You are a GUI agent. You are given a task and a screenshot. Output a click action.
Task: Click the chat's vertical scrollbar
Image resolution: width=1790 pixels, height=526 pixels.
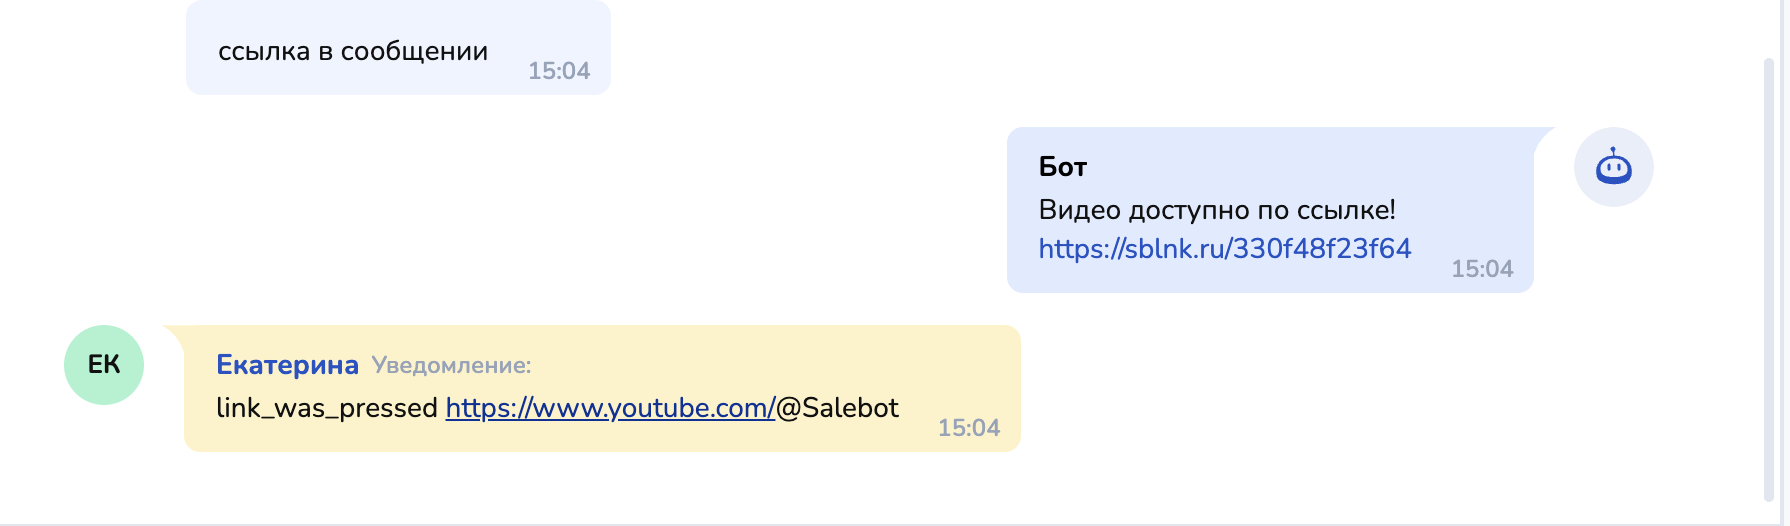[1768, 280]
